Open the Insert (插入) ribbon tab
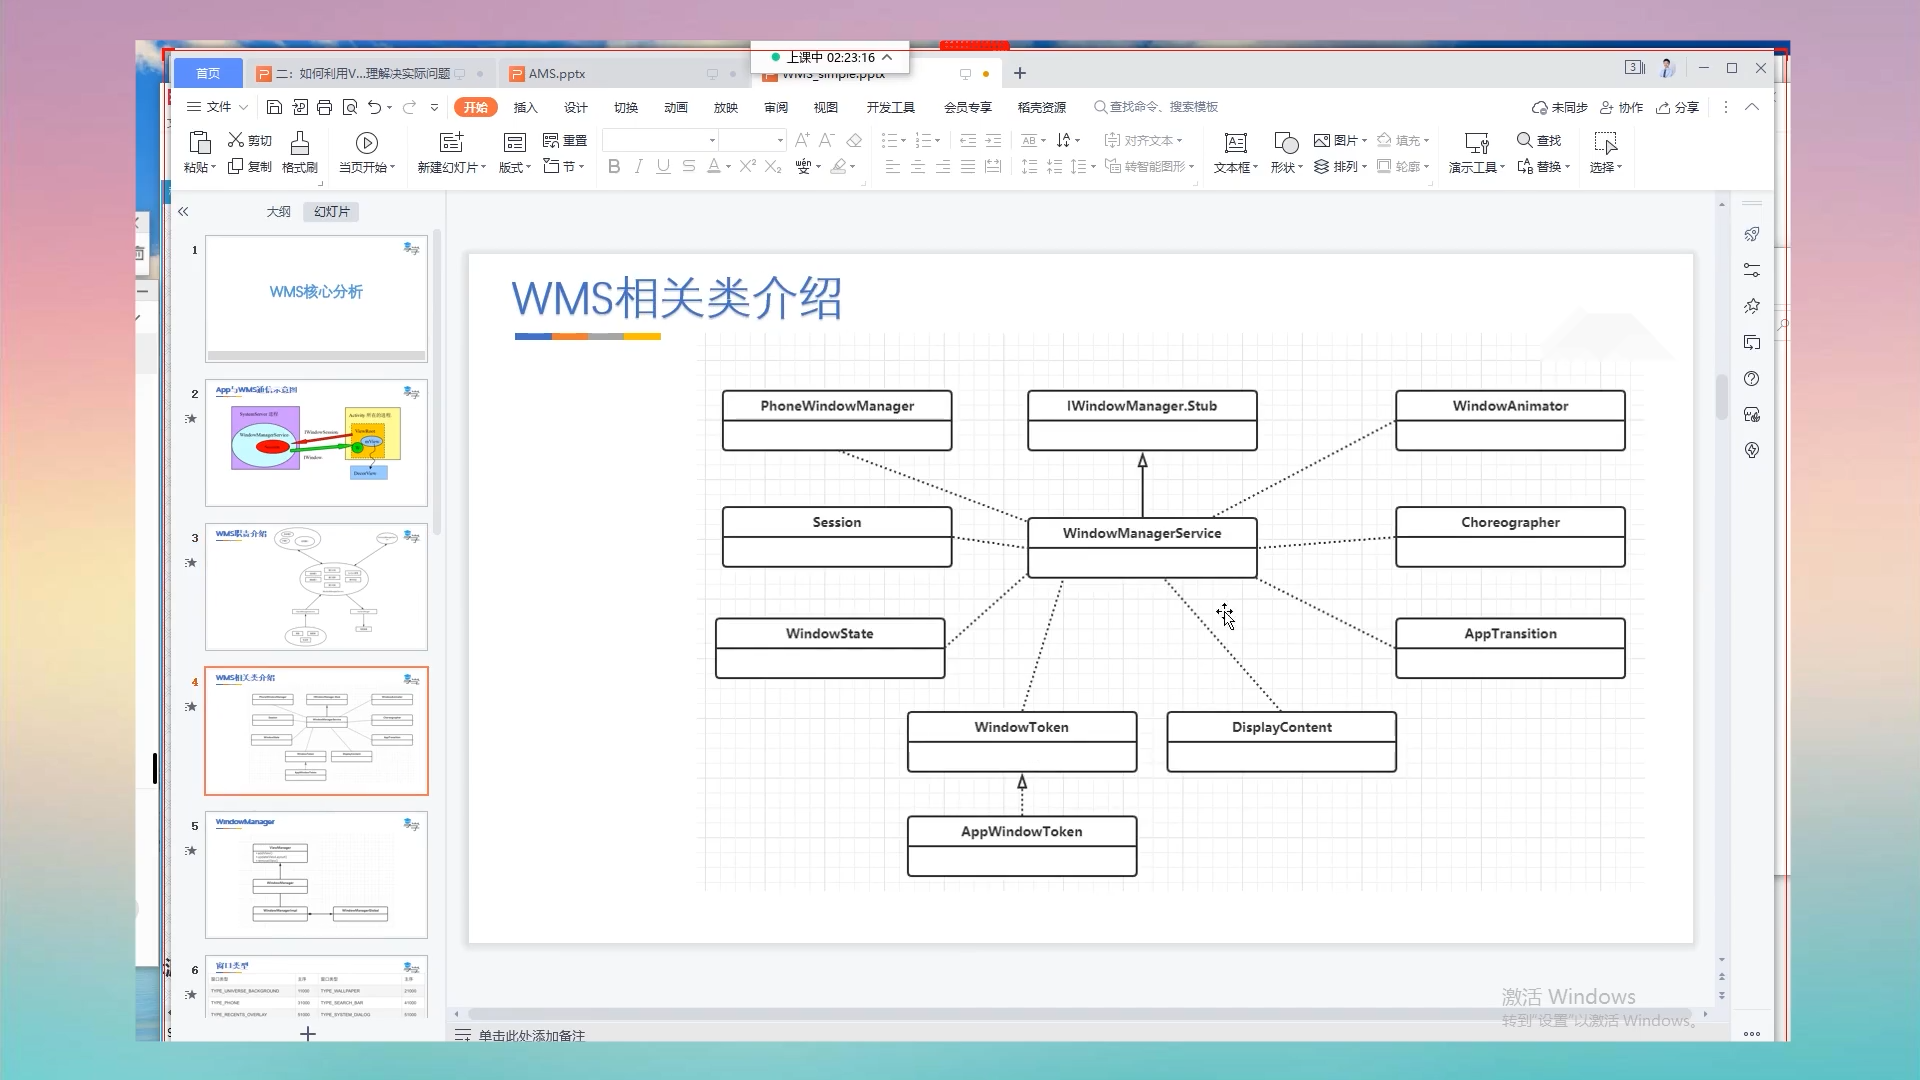Image resolution: width=1920 pixels, height=1080 pixels. coord(525,107)
